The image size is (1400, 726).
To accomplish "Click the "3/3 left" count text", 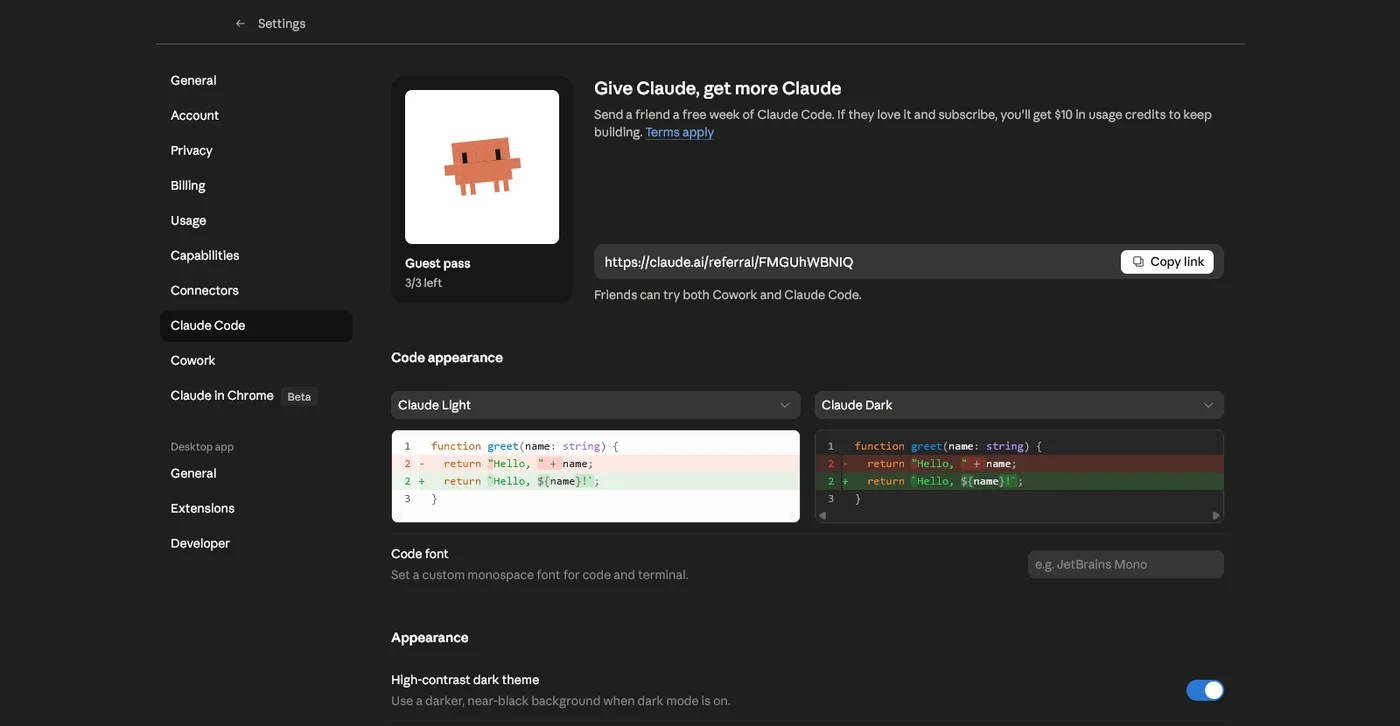I will click(424, 283).
